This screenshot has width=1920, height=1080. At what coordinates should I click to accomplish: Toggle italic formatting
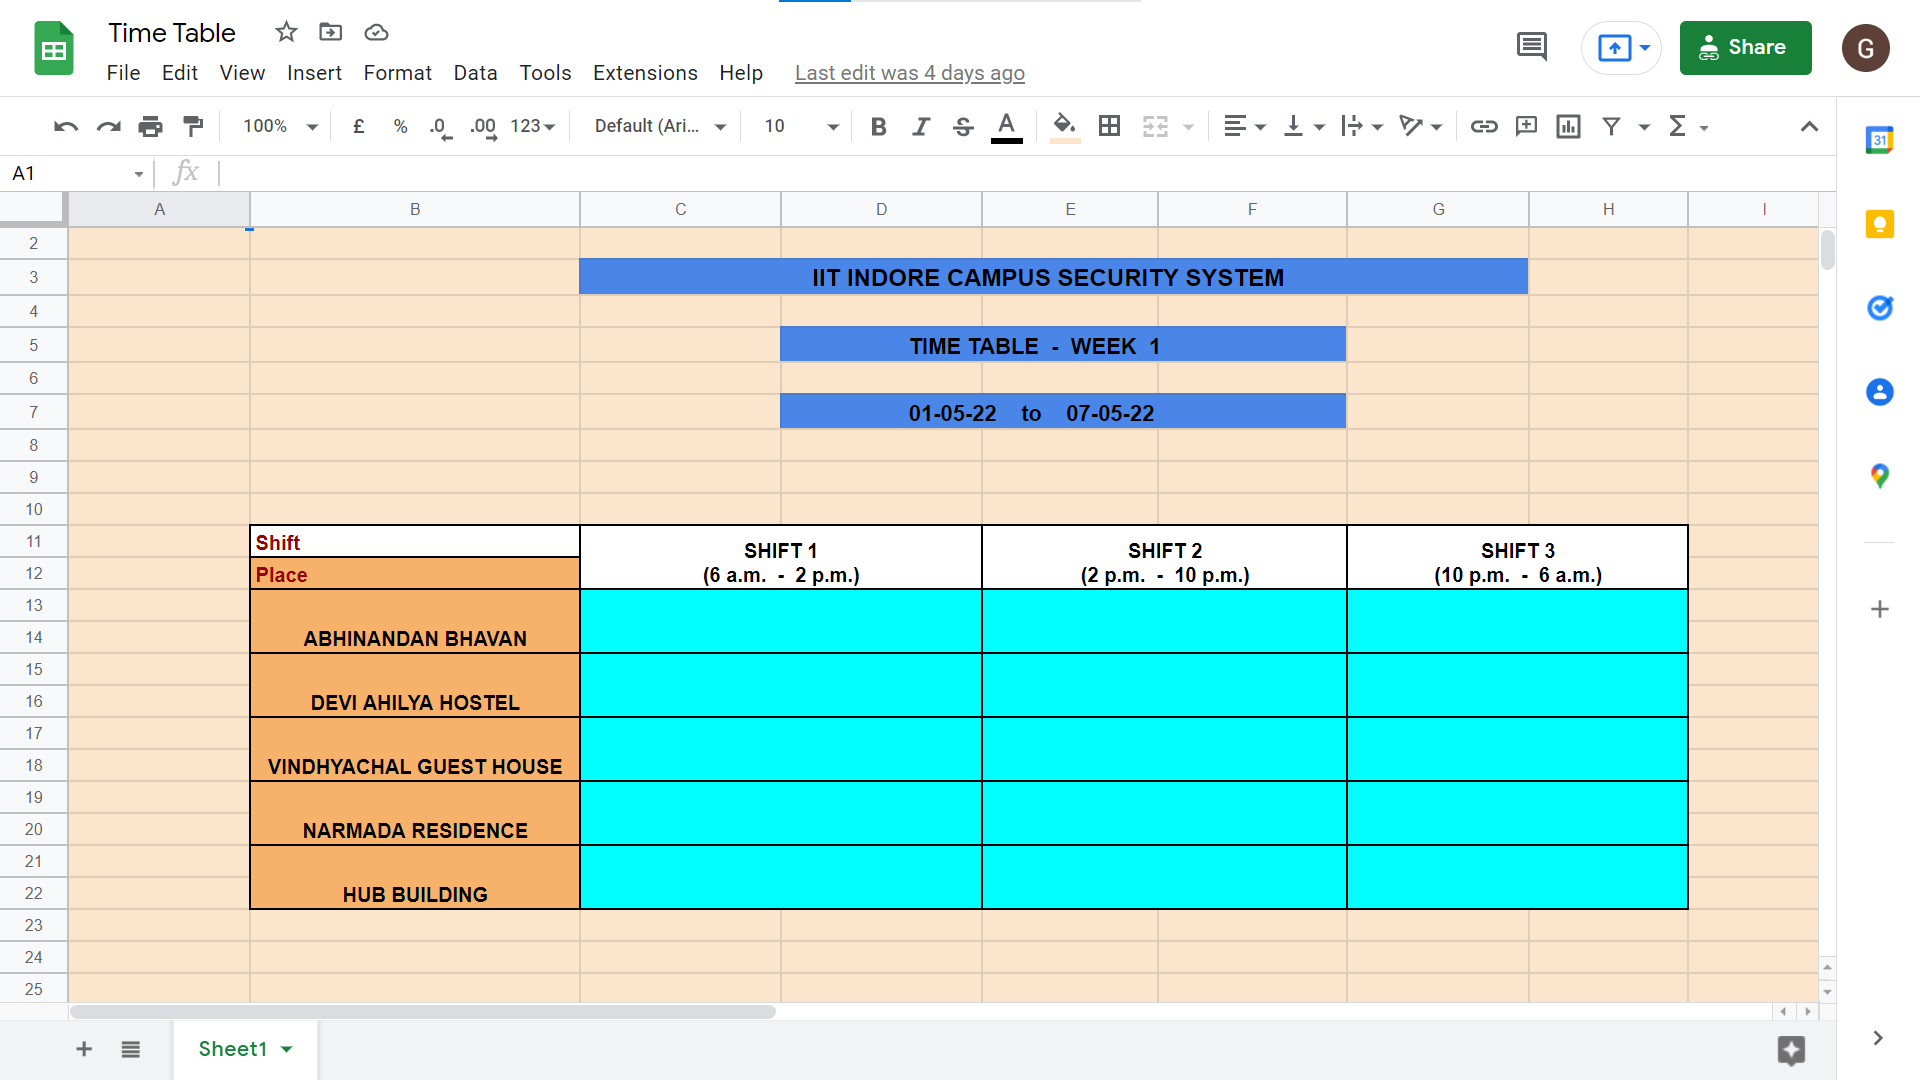tap(921, 126)
